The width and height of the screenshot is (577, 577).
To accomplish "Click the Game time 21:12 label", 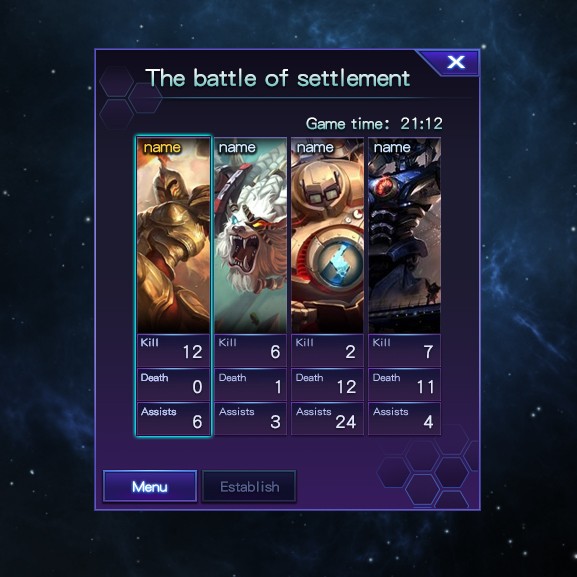I will click(374, 123).
